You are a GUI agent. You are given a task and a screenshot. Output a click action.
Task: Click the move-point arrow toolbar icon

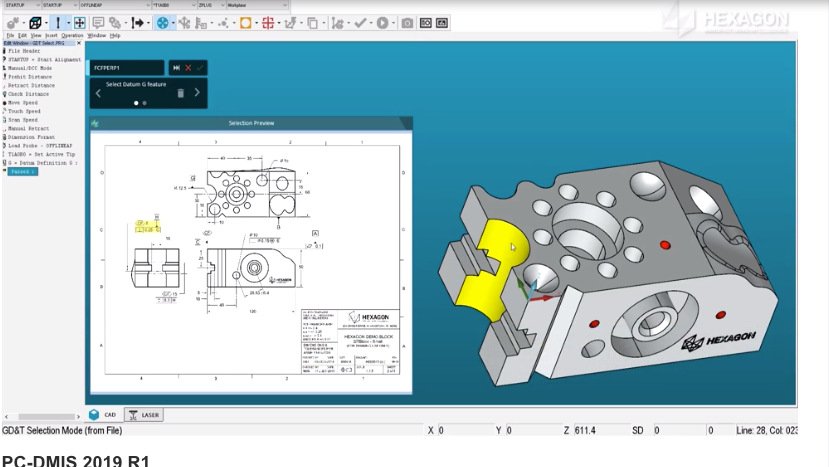tap(138, 23)
